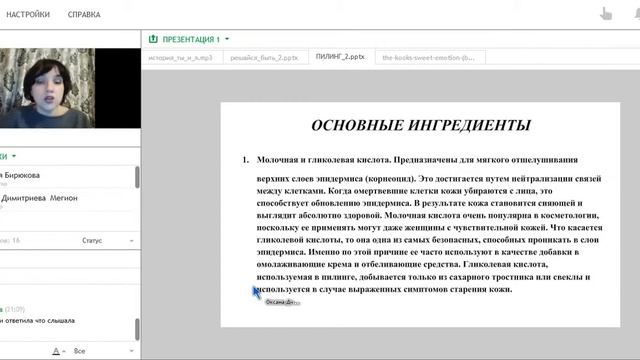Switch to the the-kooks-sweet-emotion tab
The height and width of the screenshot is (360, 640).
[429, 58]
